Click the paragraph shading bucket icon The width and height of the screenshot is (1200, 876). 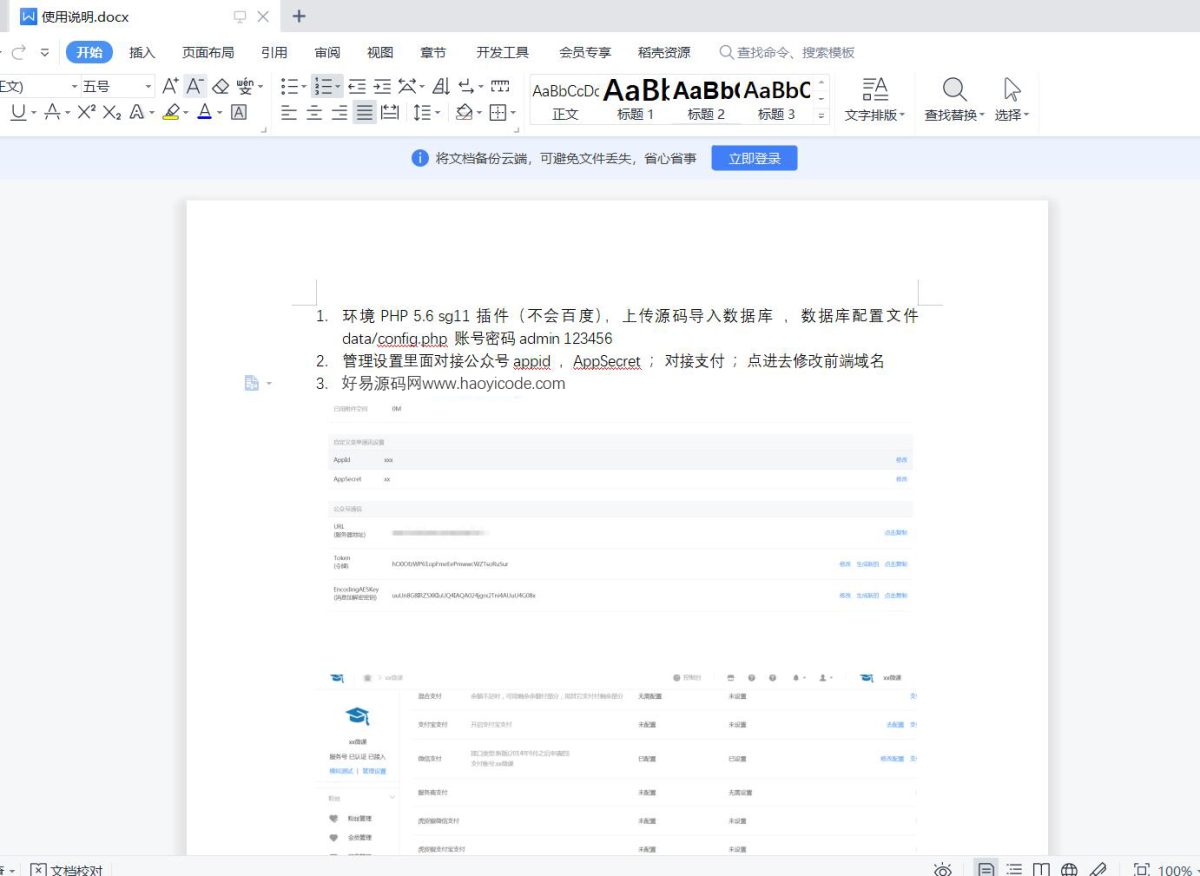coord(463,113)
